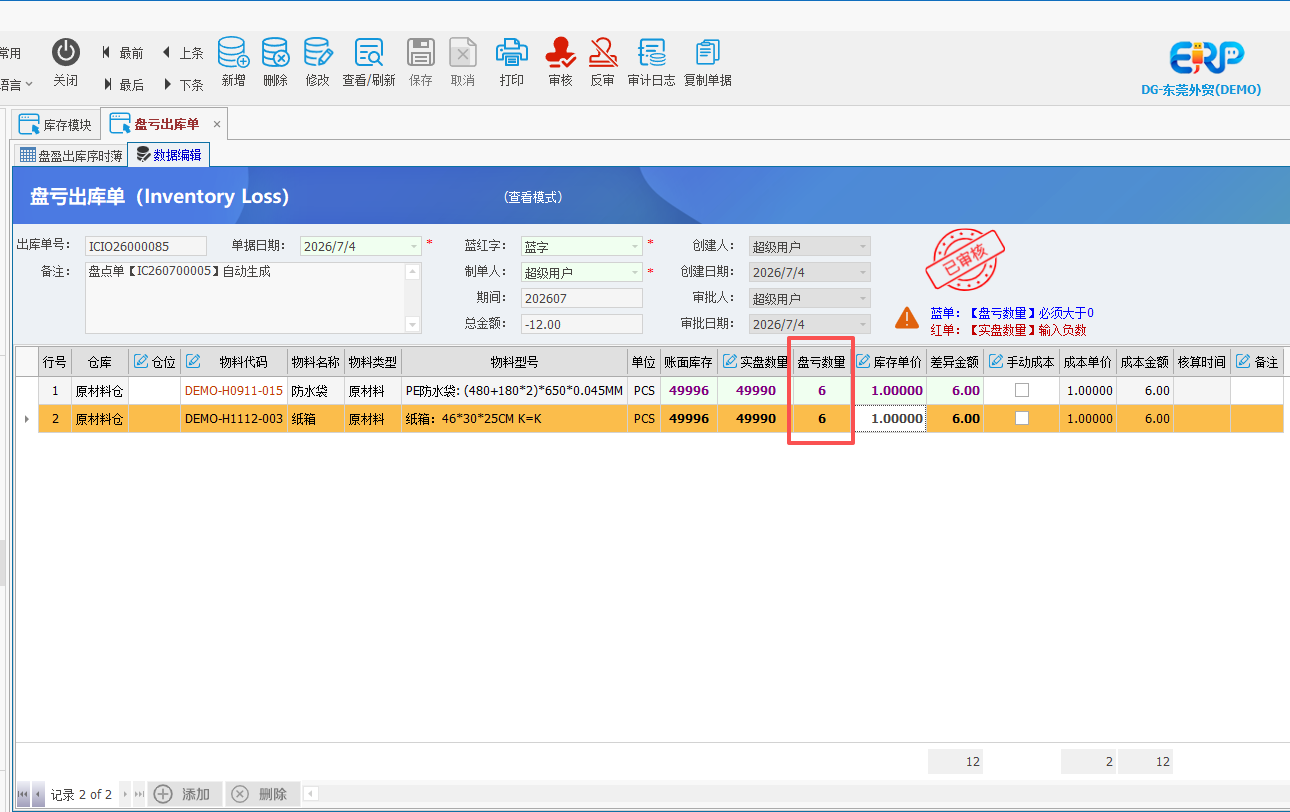The image size is (1290, 812).
Task: Click the 删除 database delete icon
Action: 275,52
